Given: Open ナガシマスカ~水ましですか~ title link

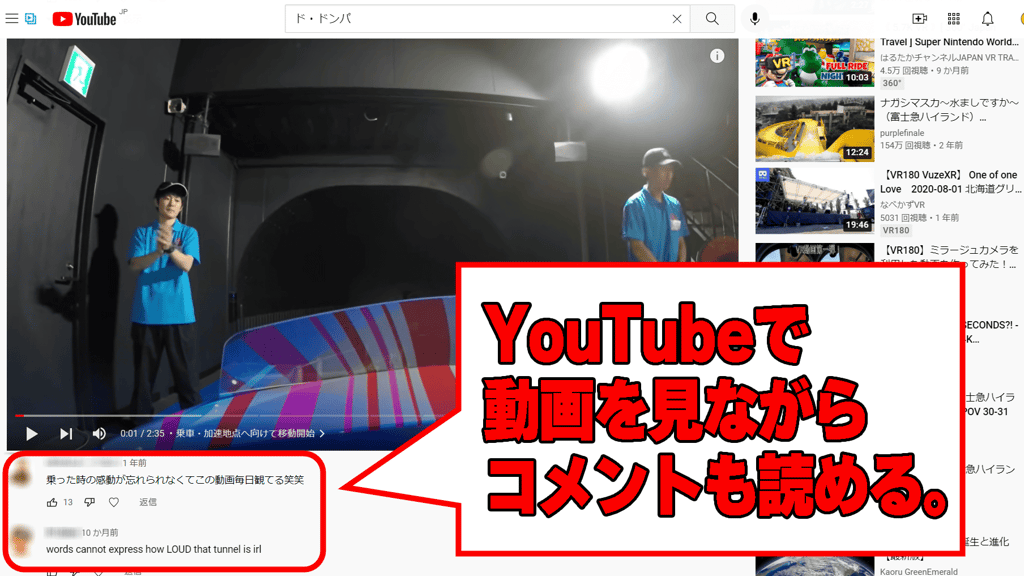Looking at the screenshot, I should pyautogui.click(x=949, y=110).
